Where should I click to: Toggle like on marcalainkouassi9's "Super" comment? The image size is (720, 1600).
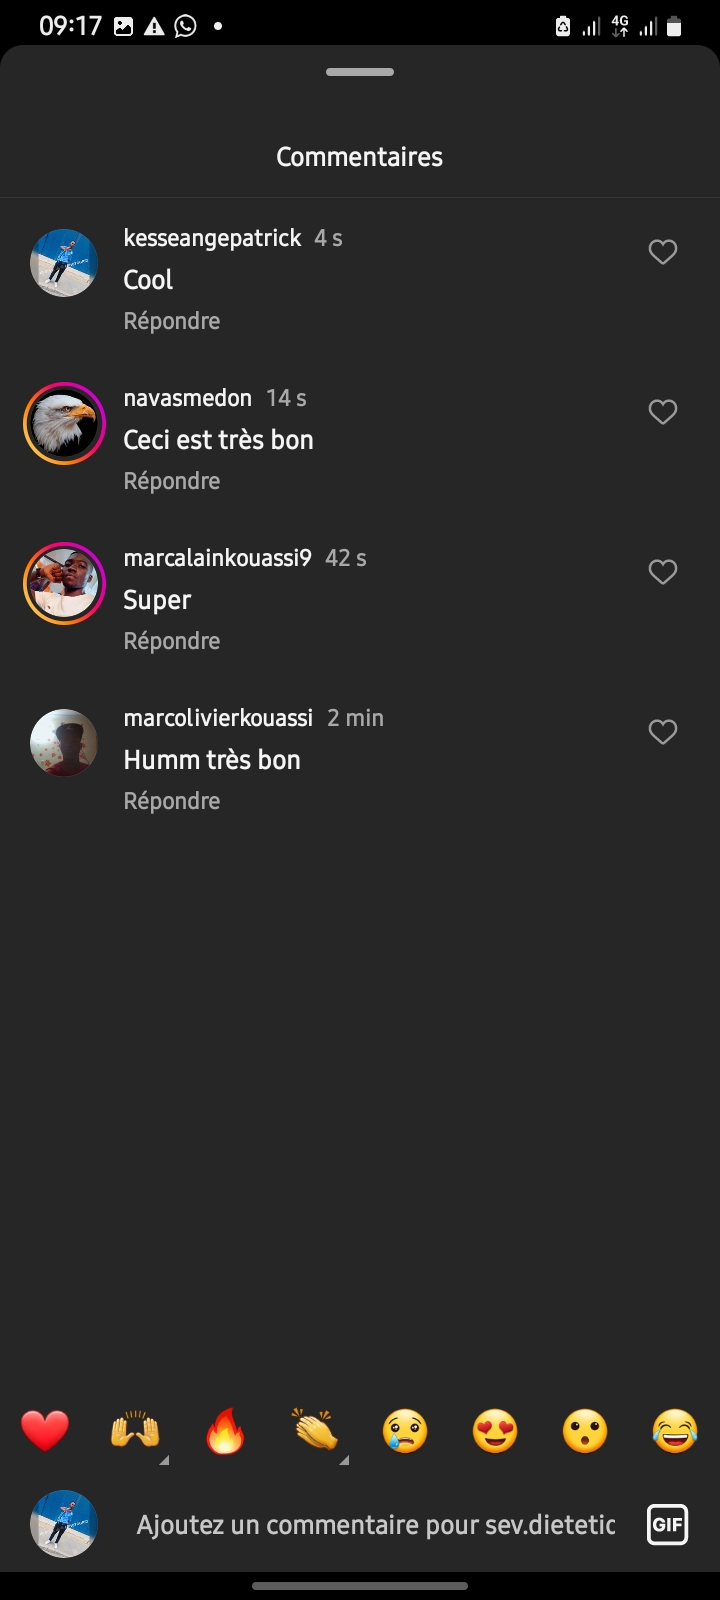point(663,572)
